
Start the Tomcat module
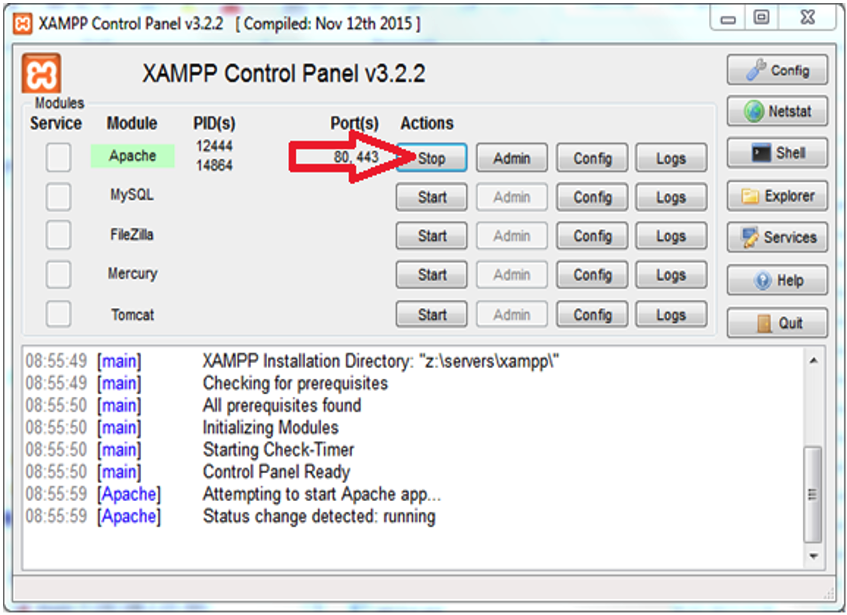[x=432, y=314]
